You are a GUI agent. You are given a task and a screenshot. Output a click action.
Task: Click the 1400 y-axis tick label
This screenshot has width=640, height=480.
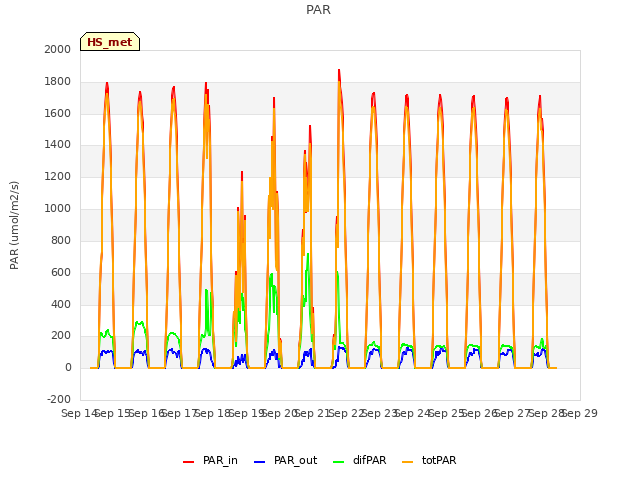coord(58,144)
